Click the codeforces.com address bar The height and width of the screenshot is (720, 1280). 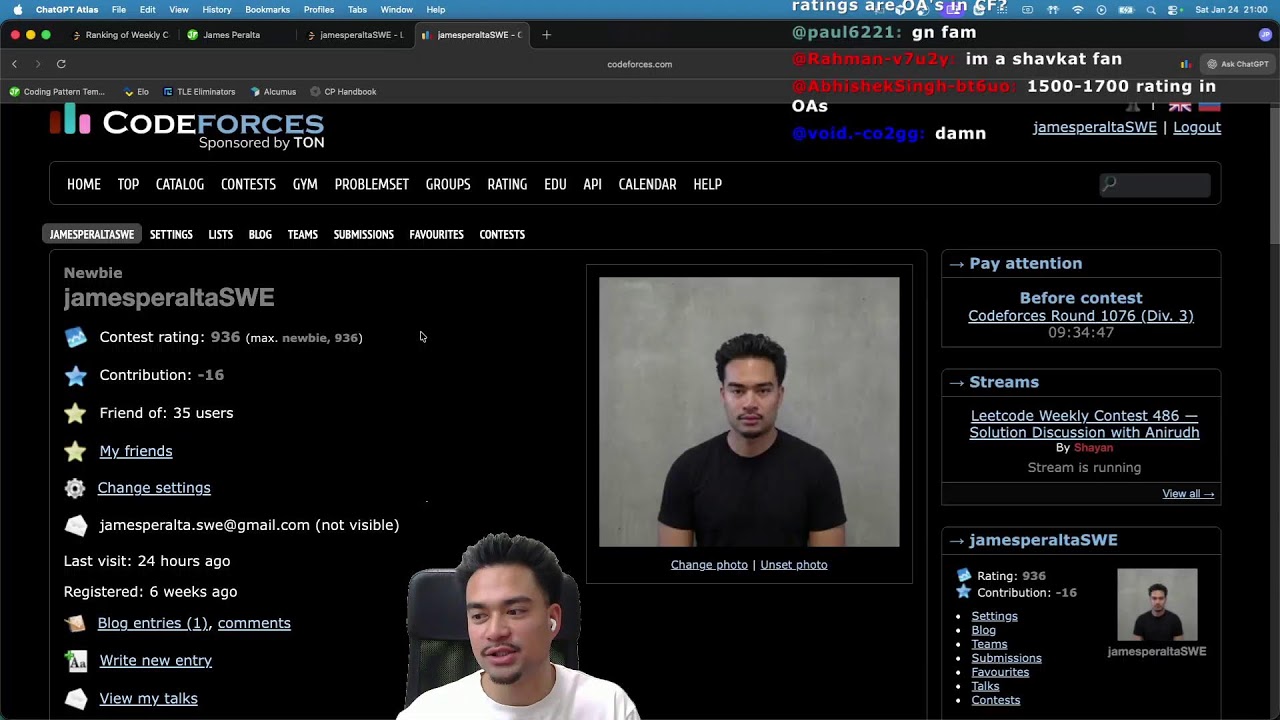(640, 64)
